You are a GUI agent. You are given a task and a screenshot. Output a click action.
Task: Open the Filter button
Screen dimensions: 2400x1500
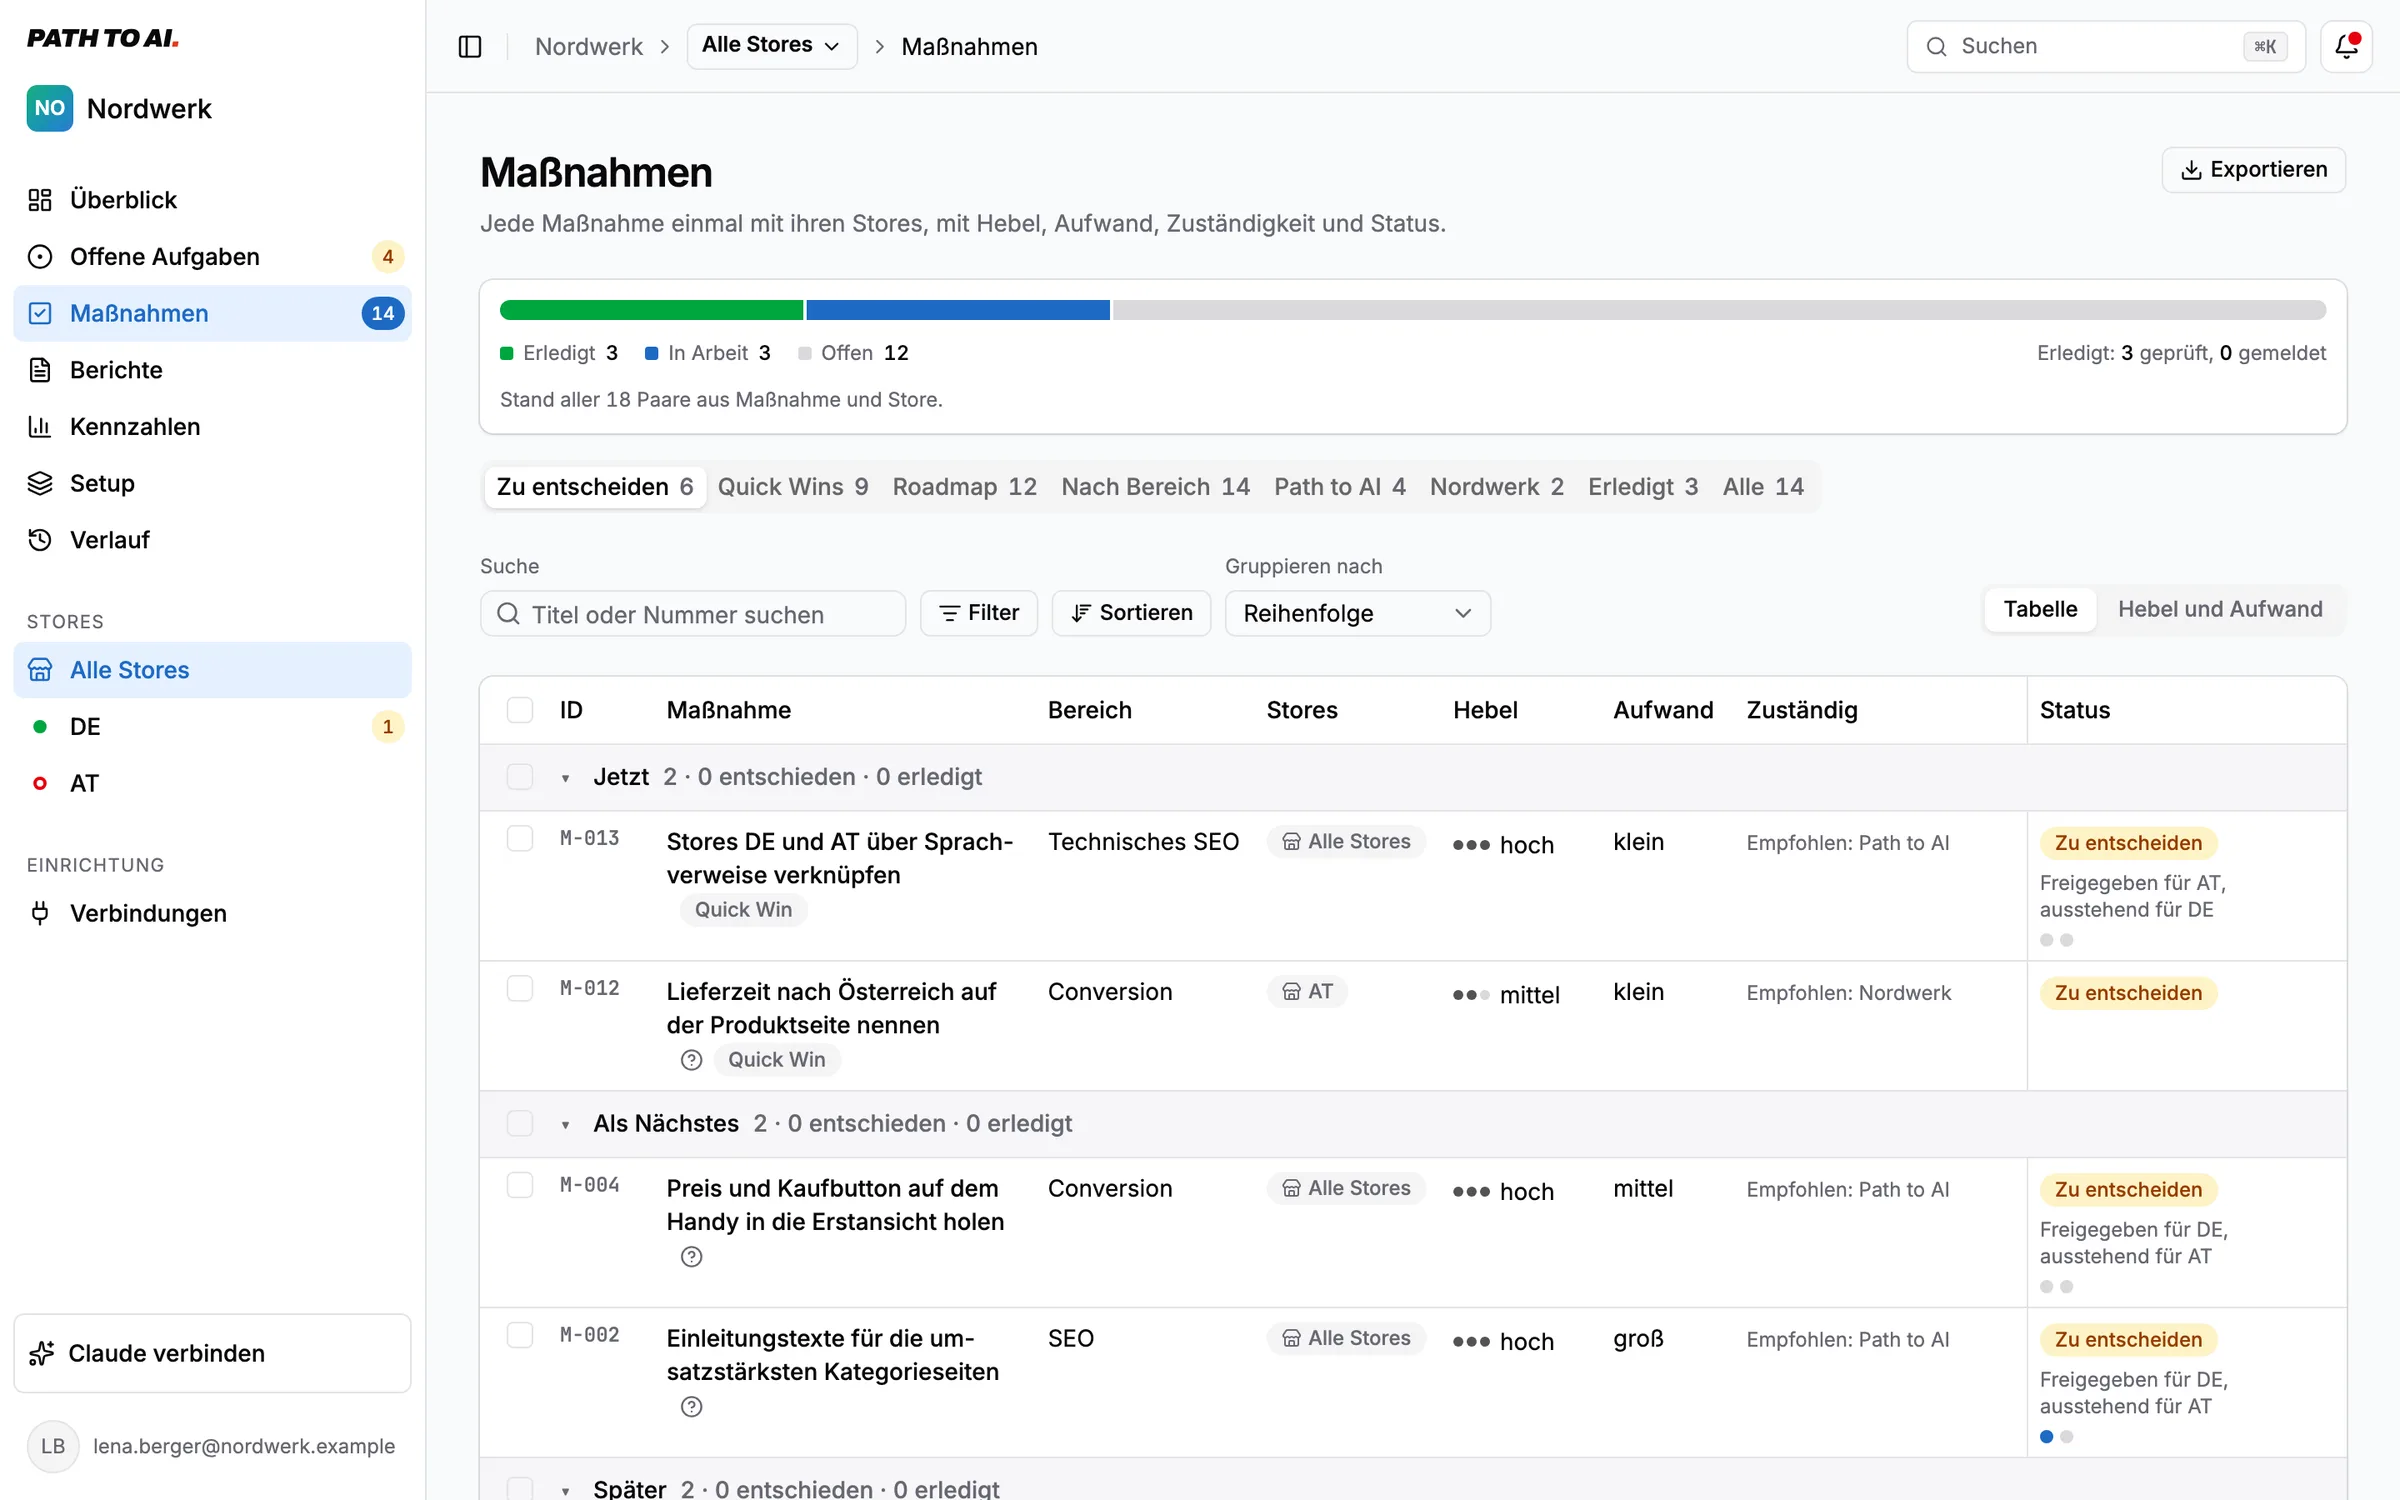pyautogui.click(x=979, y=613)
